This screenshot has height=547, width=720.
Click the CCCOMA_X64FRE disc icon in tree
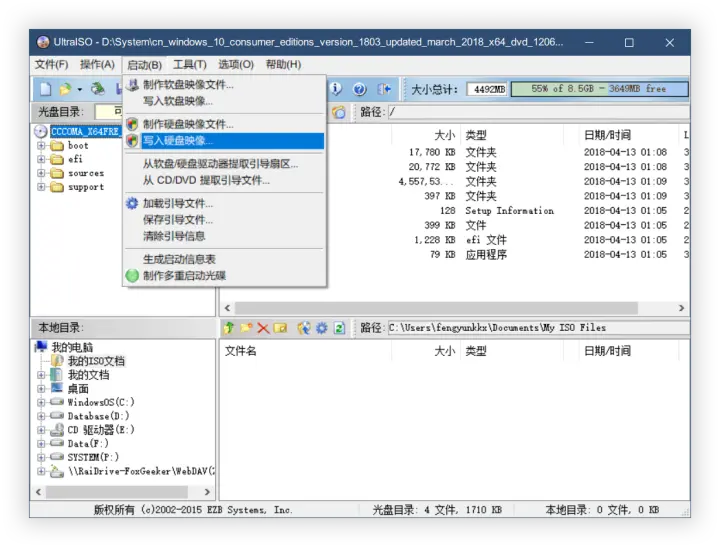[x=40, y=132]
